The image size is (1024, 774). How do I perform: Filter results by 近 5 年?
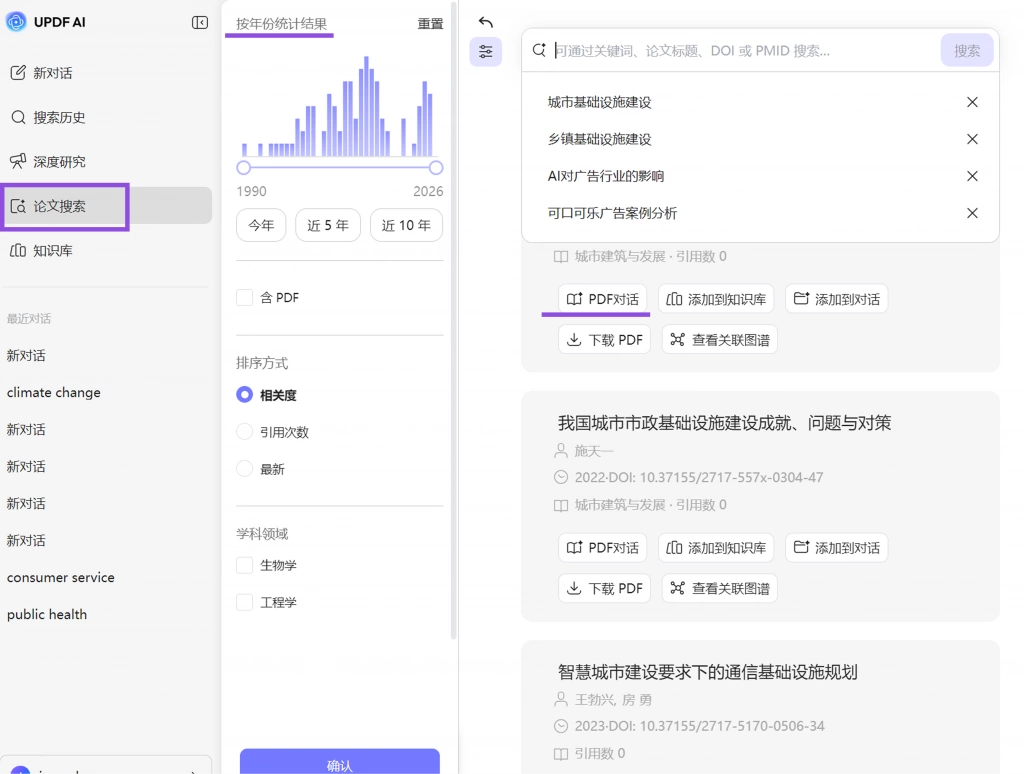coord(328,225)
